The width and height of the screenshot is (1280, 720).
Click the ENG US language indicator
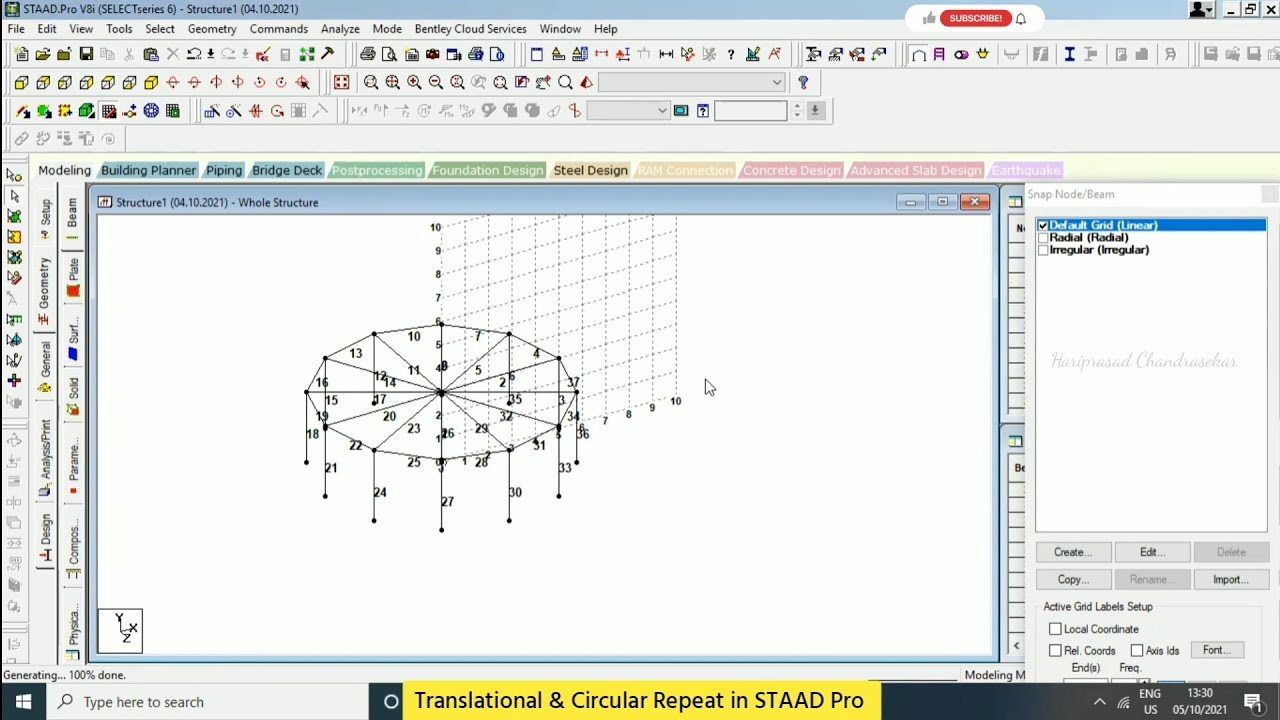click(x=1150, y=702)
